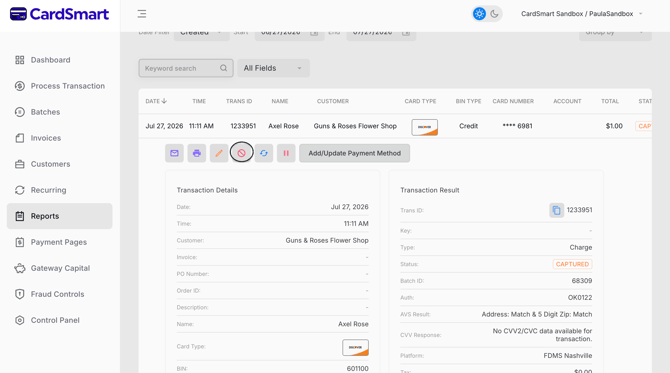Click the Process Transaction dollar icon
The height and width of the screenshot is (373, 670).
click(x=20, y=86)
